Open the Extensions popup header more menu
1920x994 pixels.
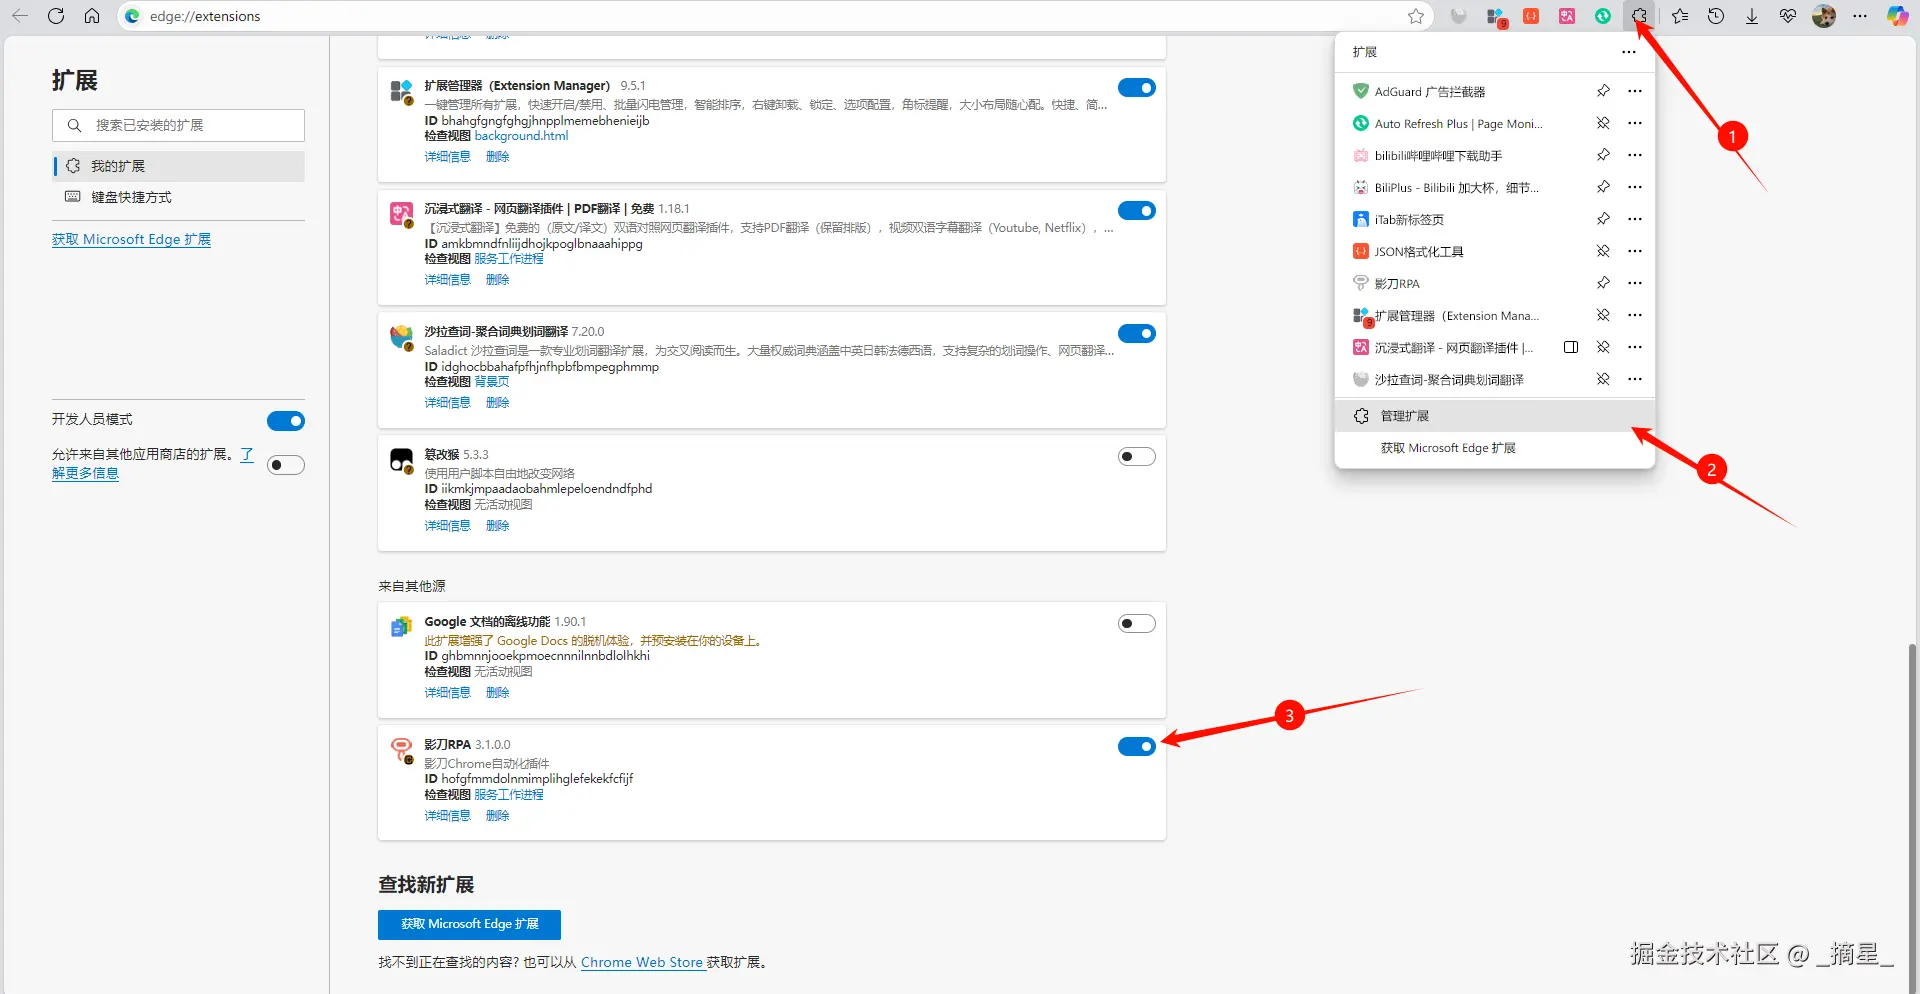pos(1629,52)
